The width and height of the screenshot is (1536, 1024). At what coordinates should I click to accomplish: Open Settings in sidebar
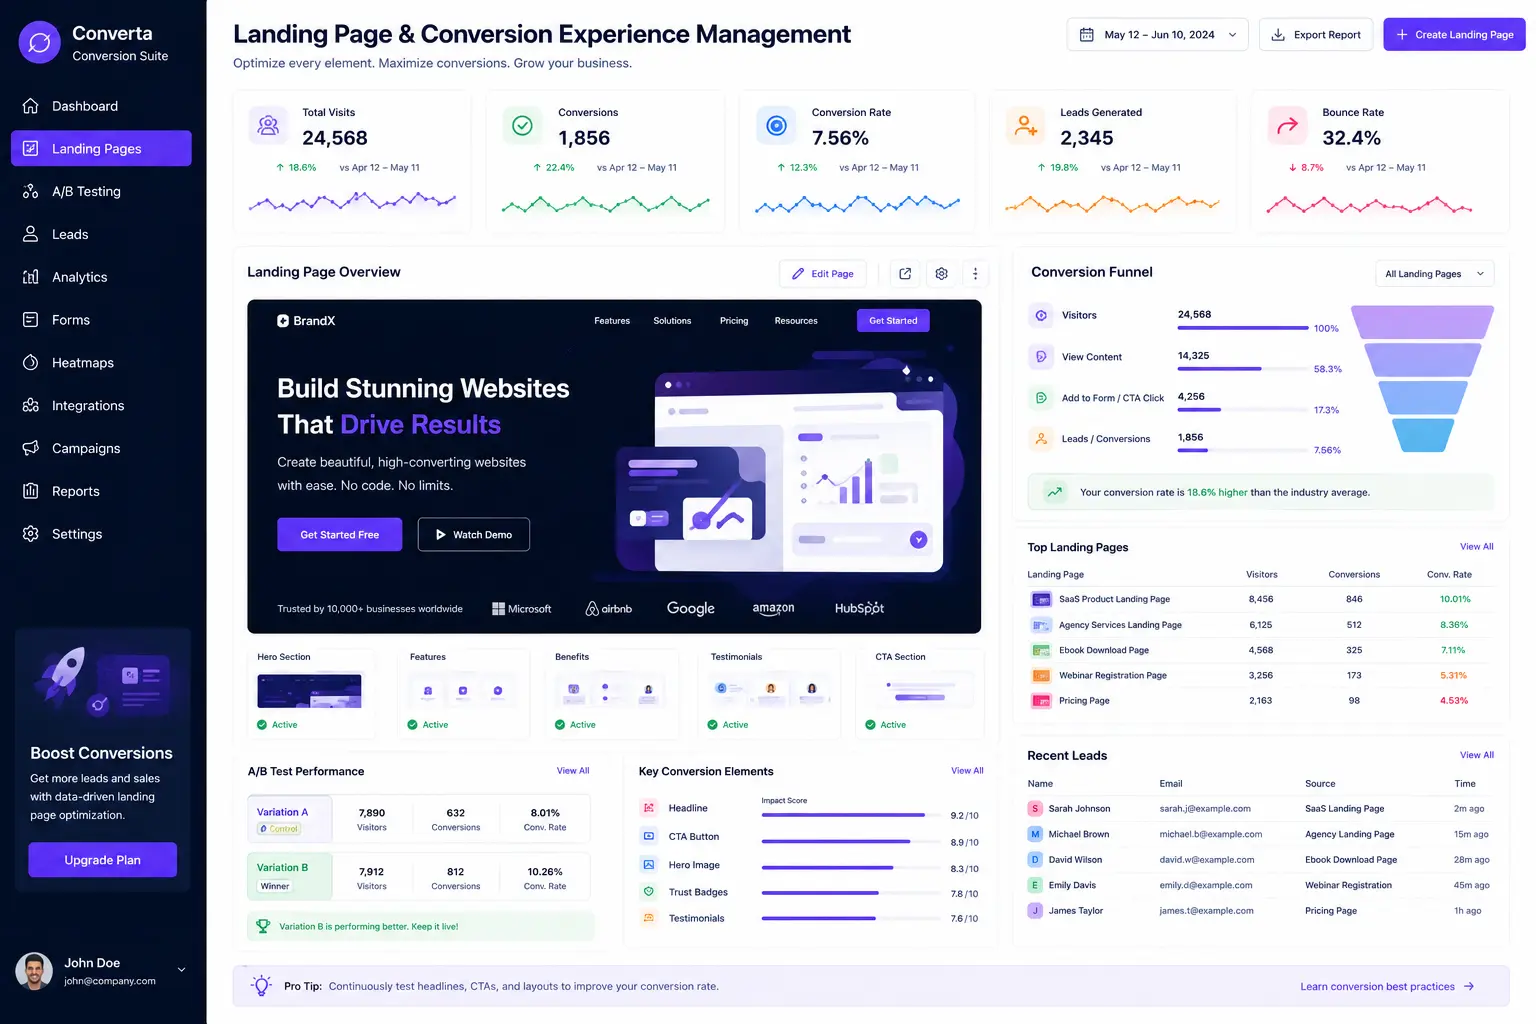pos(101,534)
